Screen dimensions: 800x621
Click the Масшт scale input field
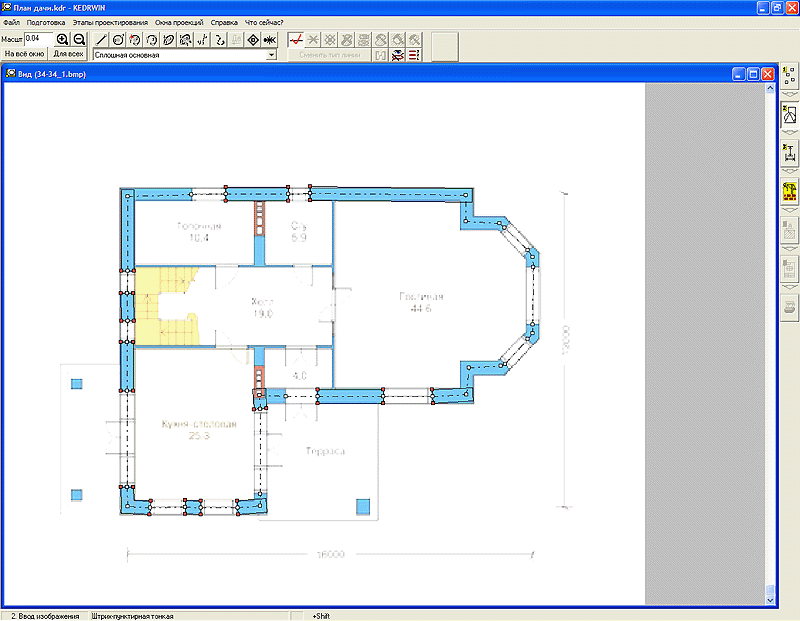(39, 39)
